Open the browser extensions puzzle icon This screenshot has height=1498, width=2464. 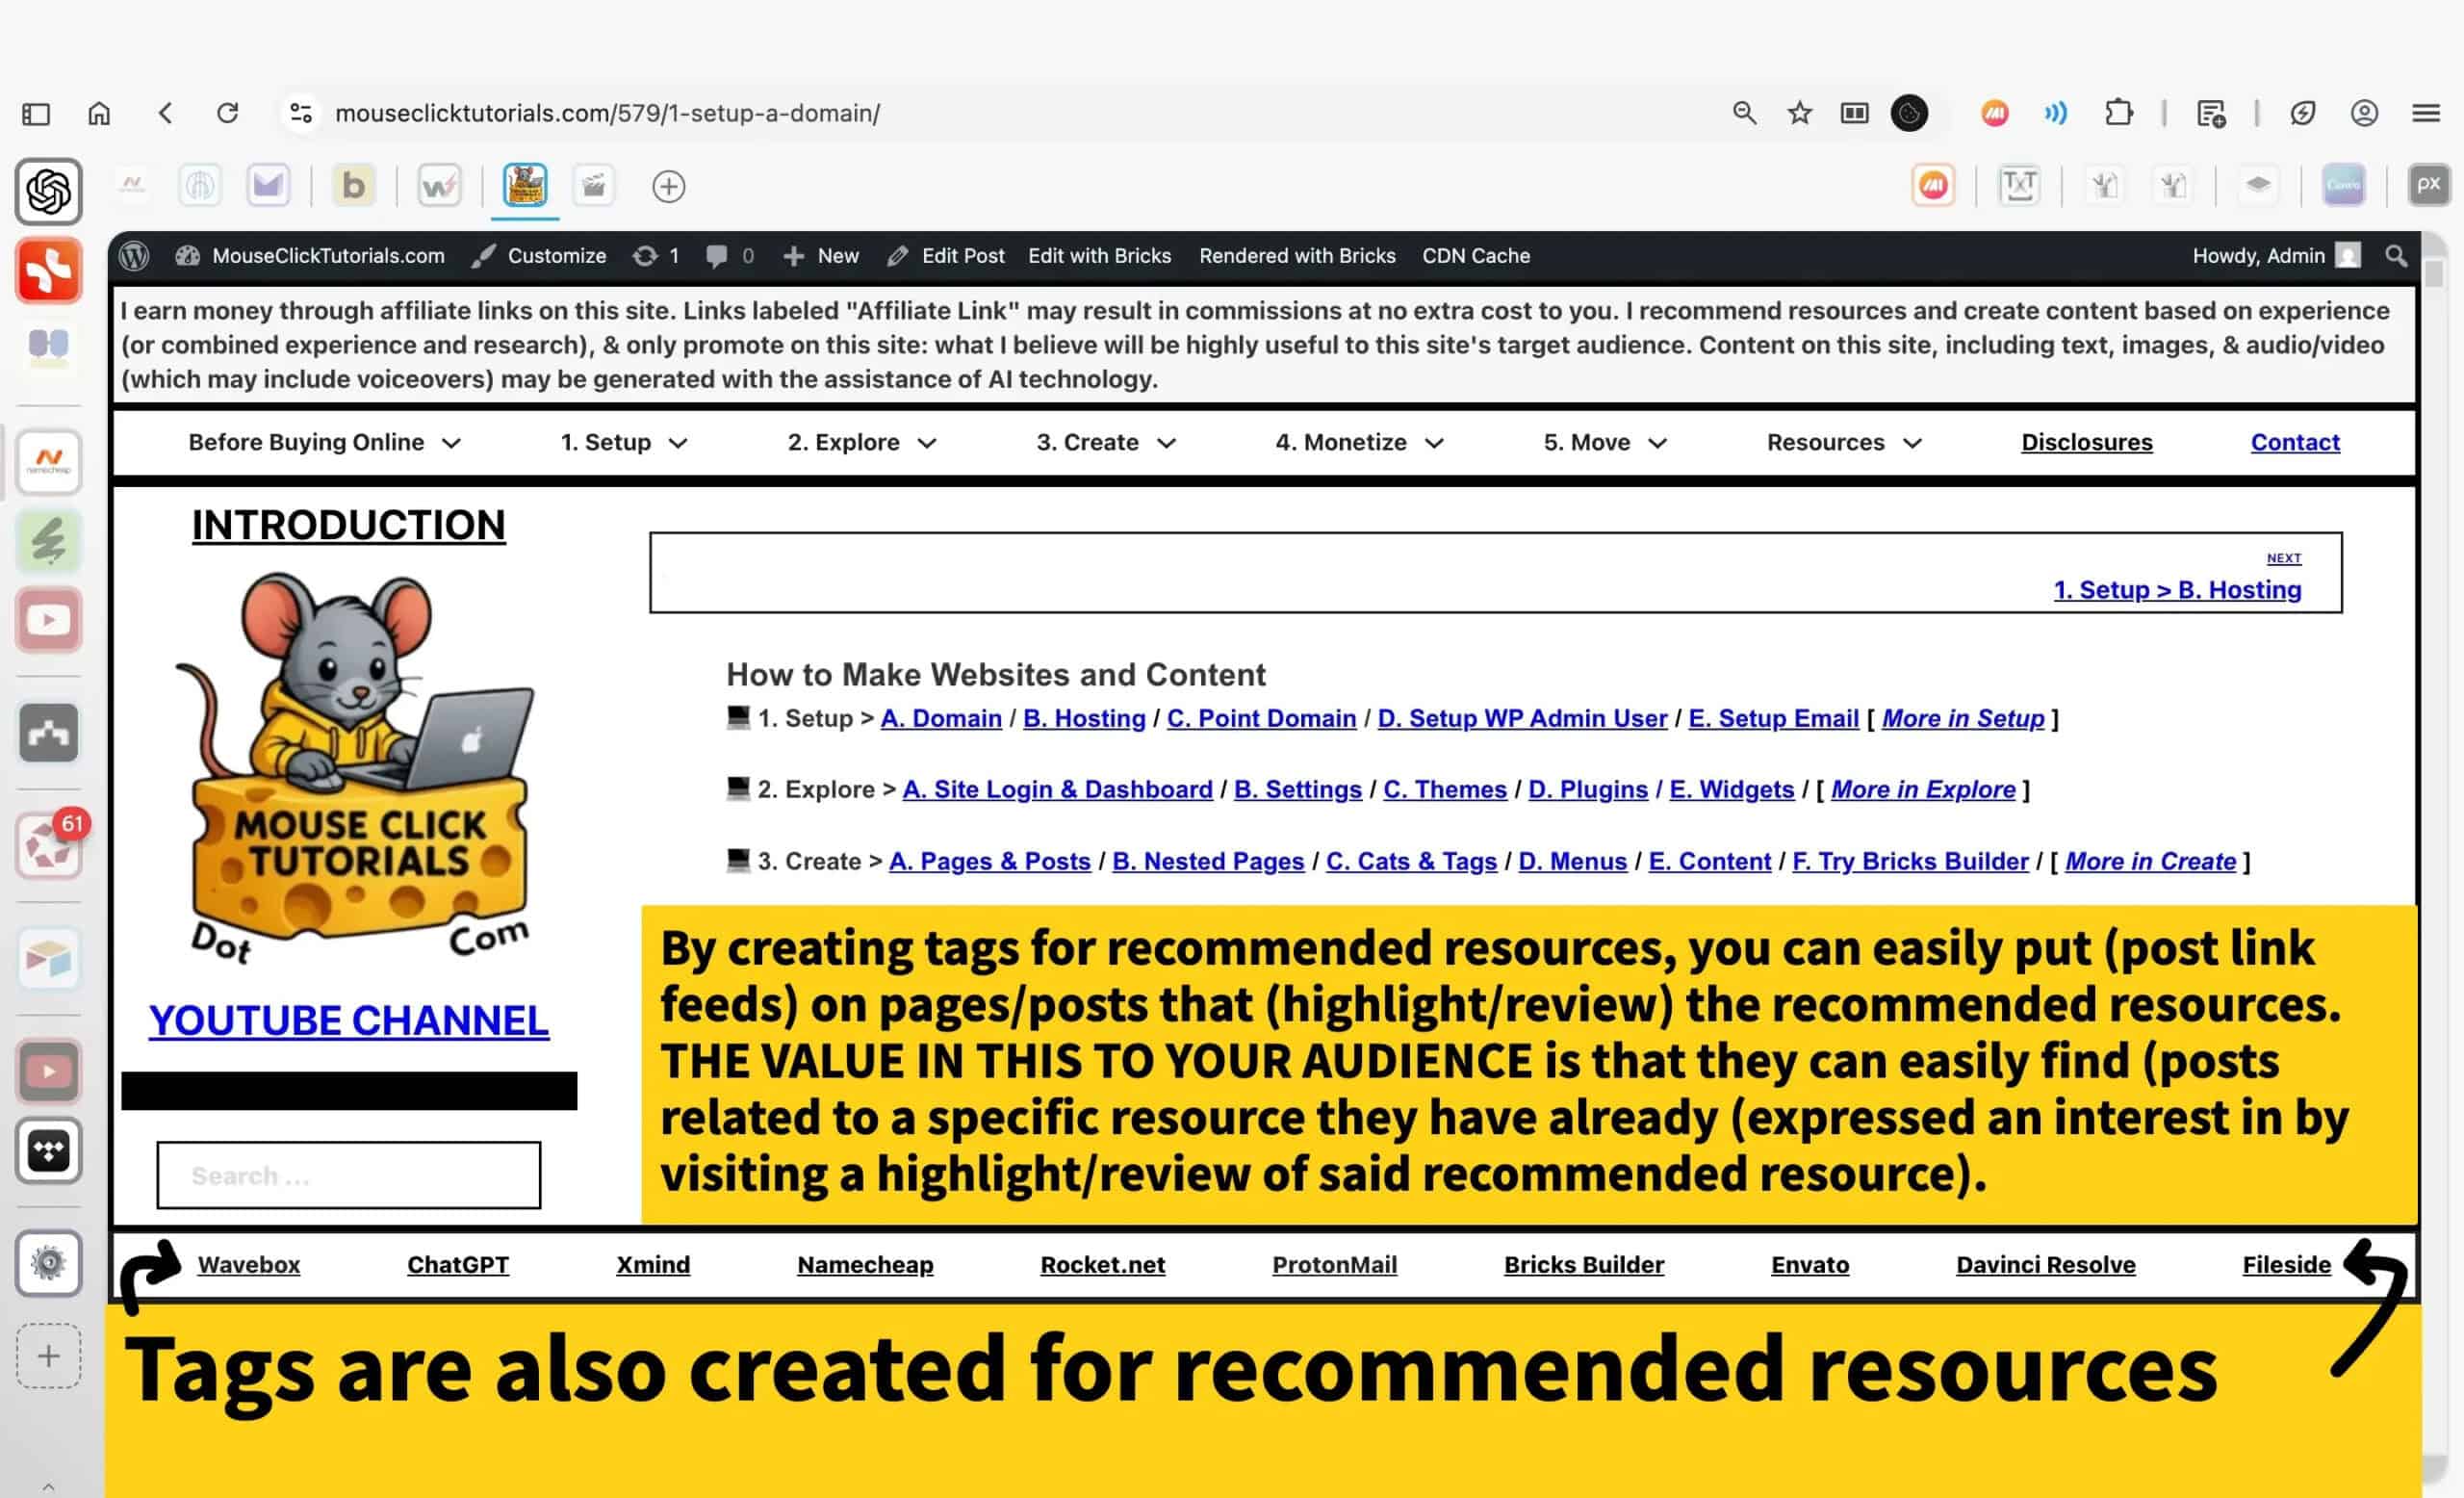click(x=2118, y=113)
